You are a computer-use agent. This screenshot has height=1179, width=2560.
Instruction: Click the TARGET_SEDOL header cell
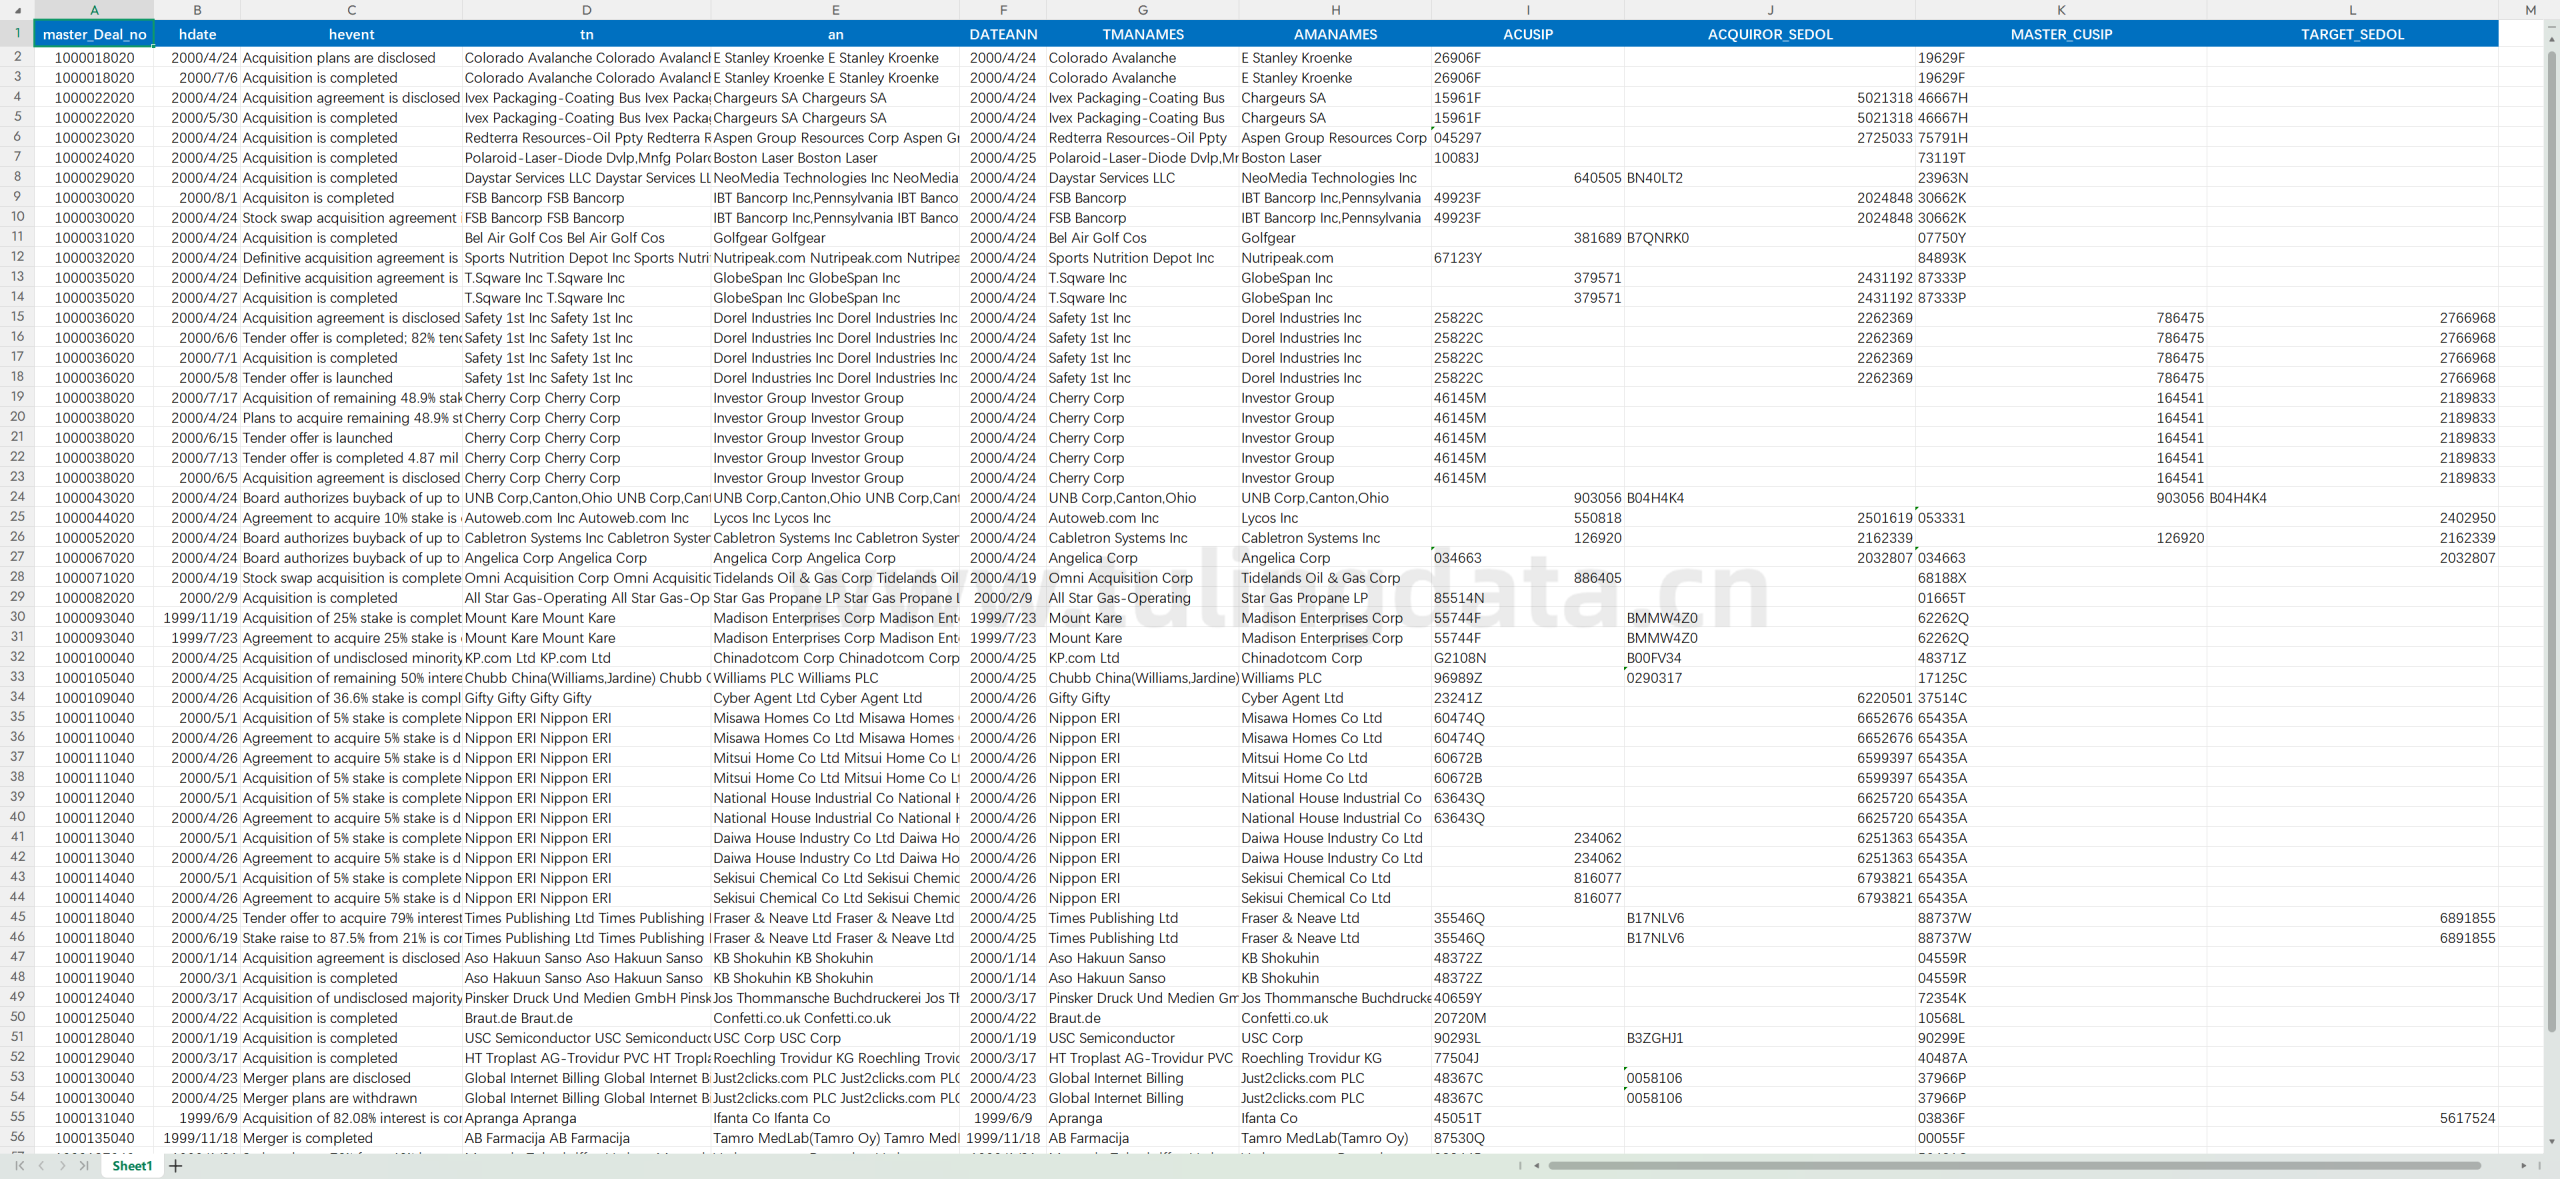2352,34
